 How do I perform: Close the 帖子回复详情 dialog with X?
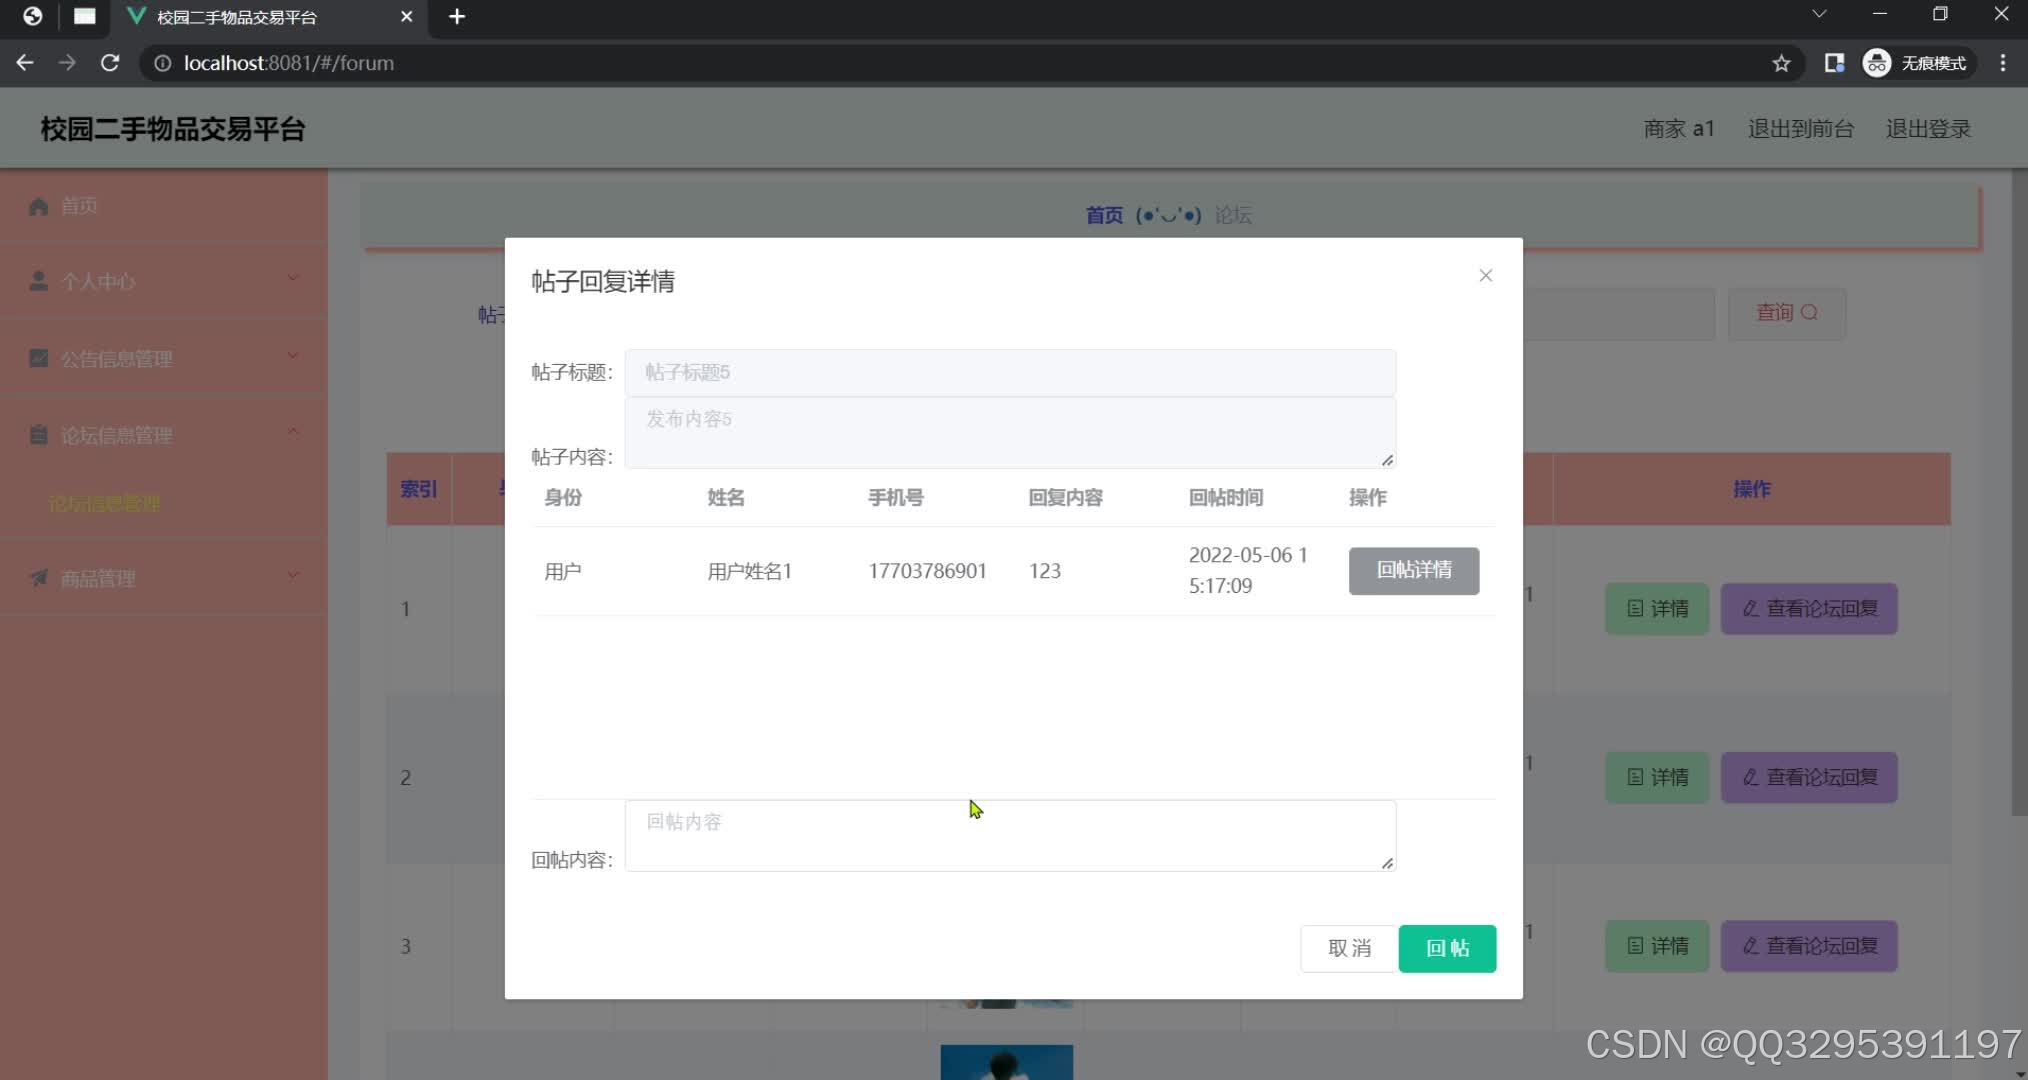1485,276
